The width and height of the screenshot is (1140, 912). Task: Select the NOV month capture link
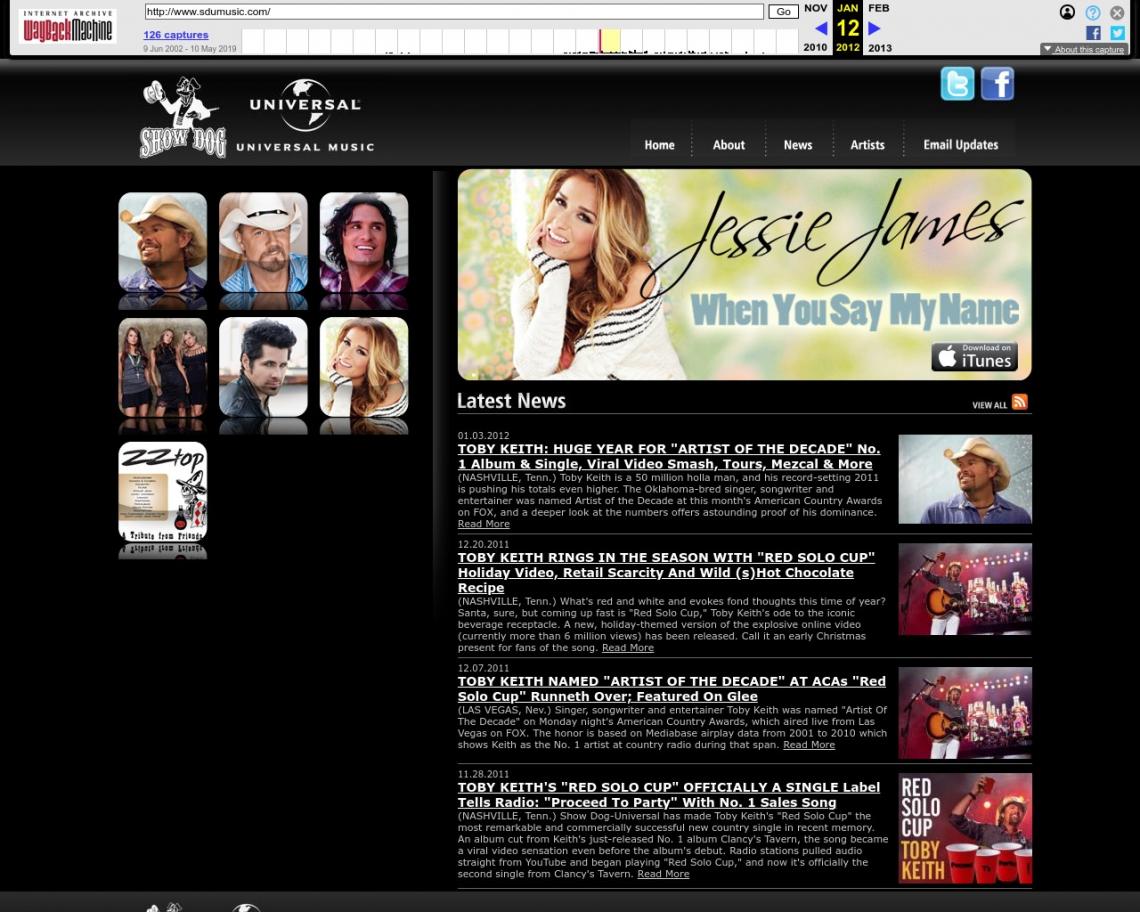815,8
